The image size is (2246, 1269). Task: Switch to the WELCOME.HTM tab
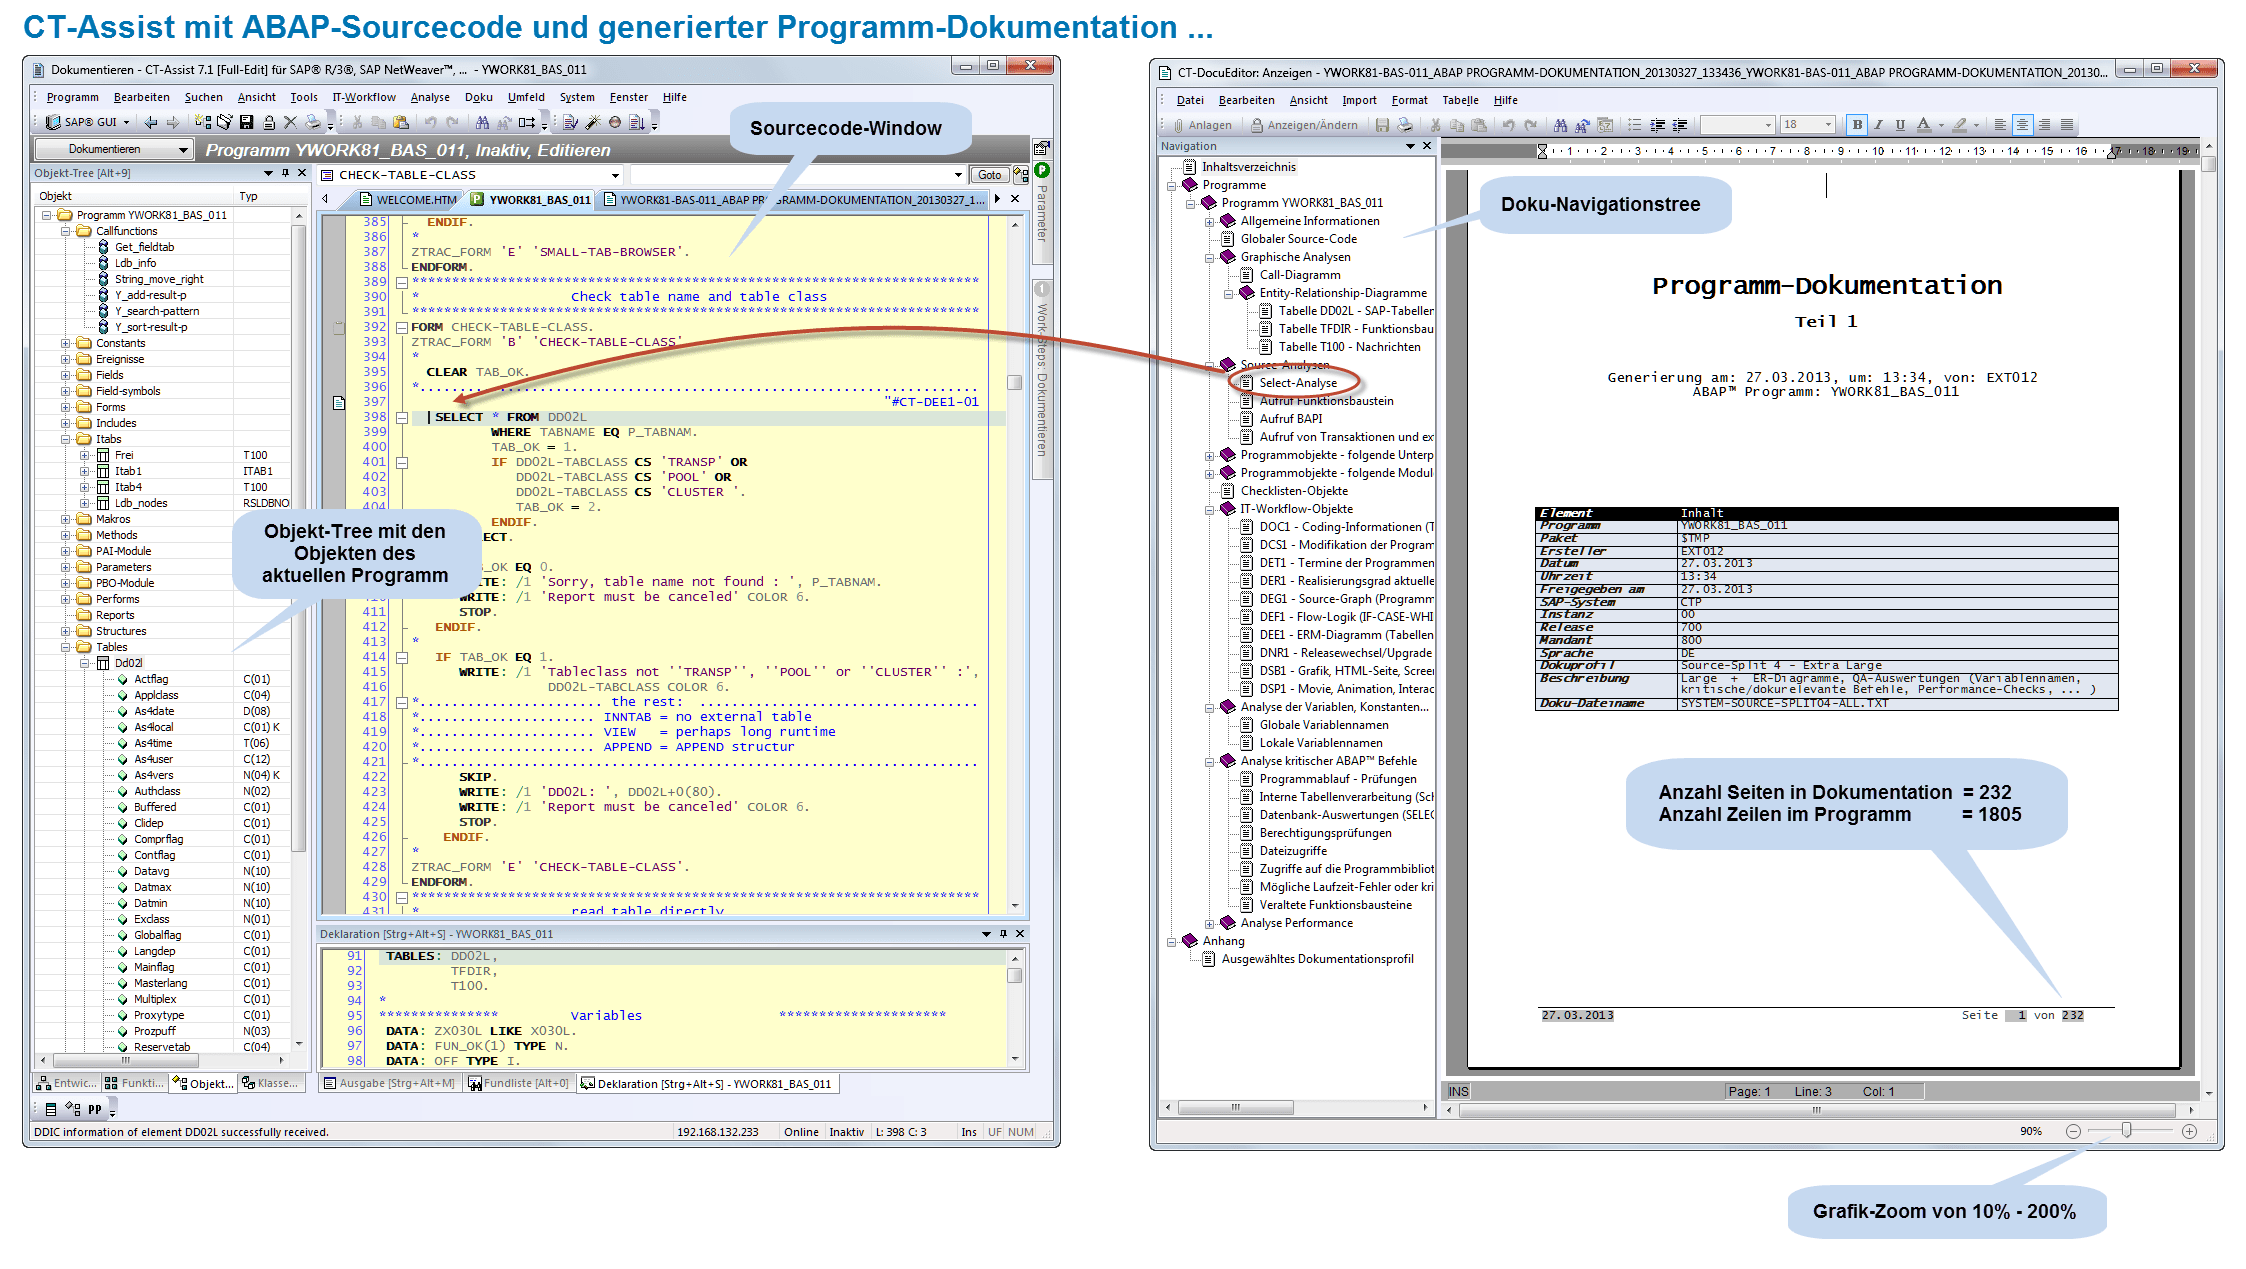click(x=410, y=199)
